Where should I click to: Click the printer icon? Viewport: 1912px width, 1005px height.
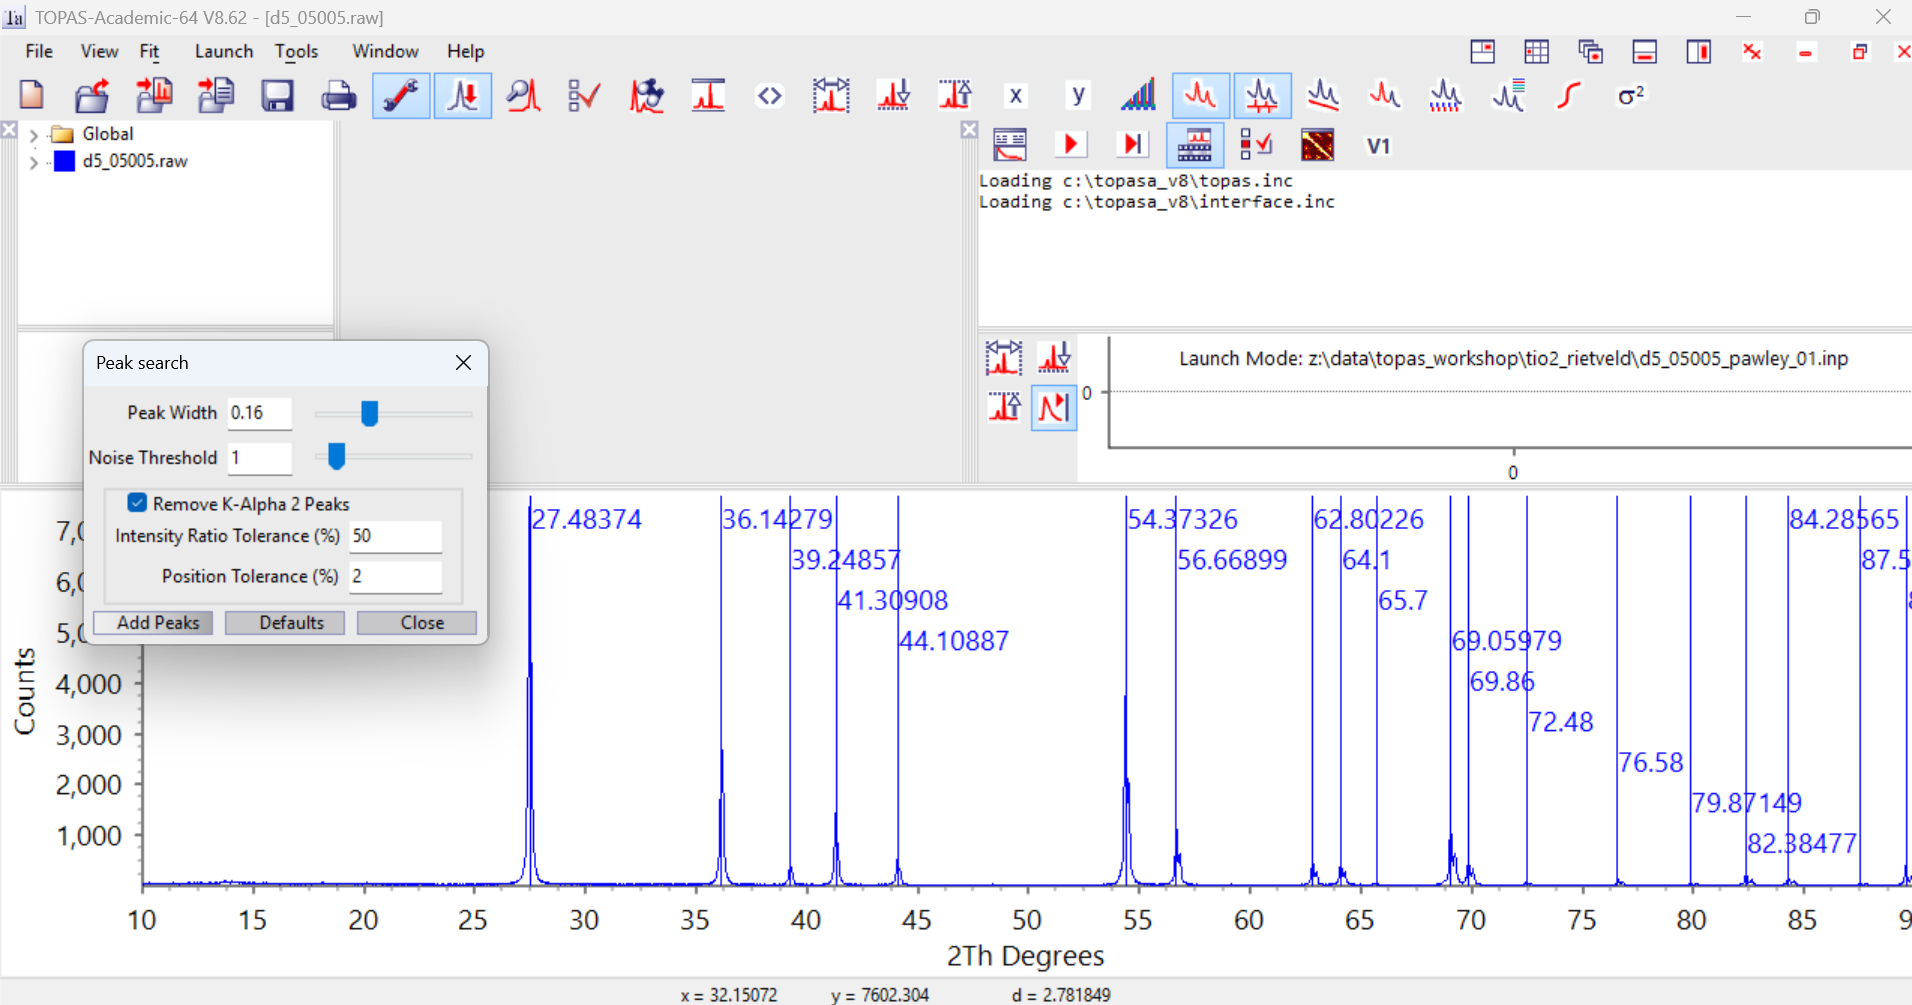(x=338, y=96)
